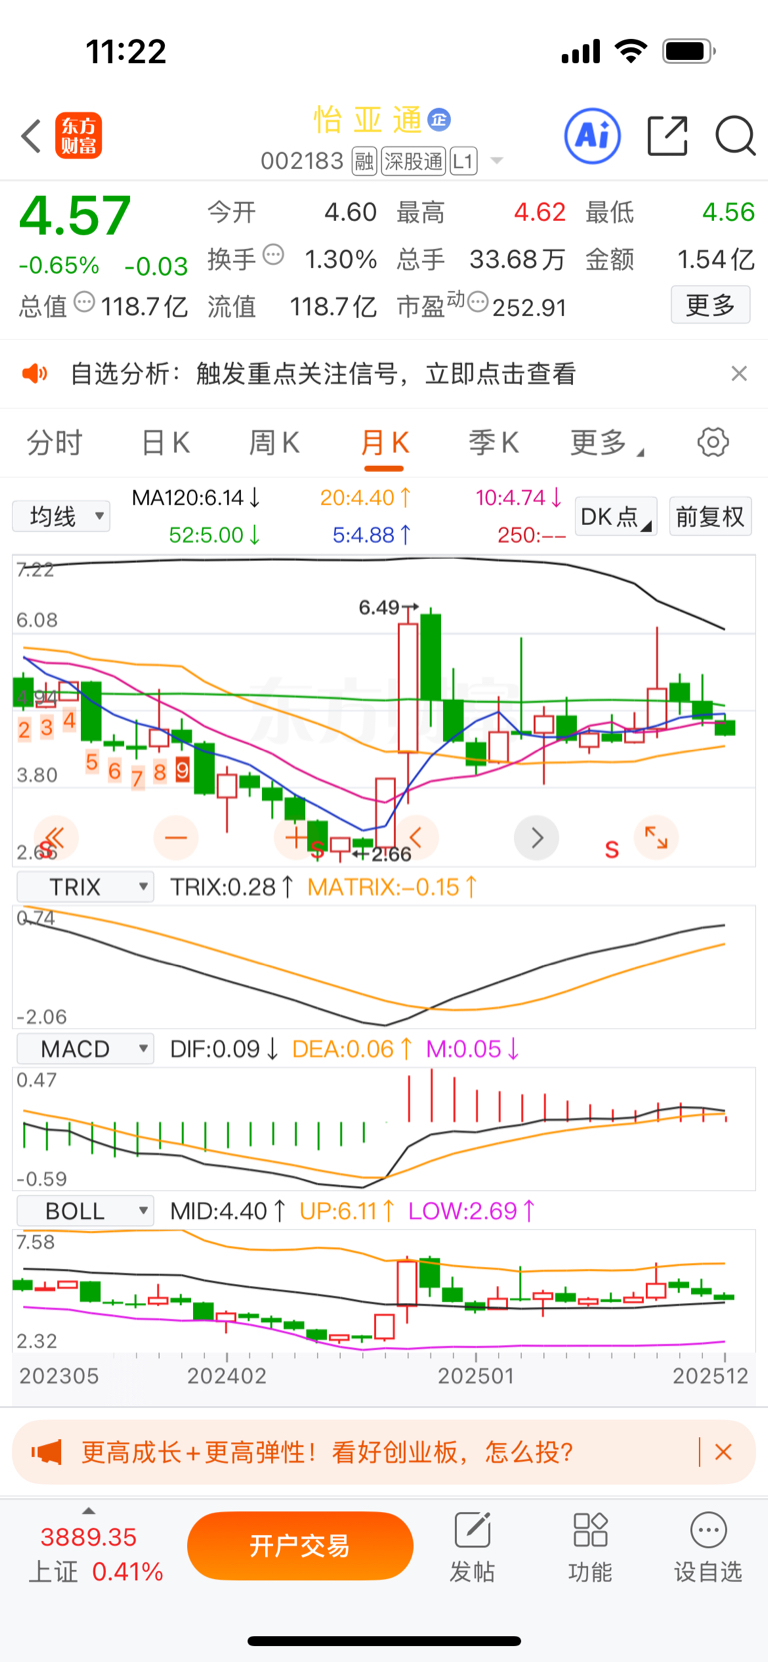Tap info icon next to 总值
768x1663 pixels.
click(85, 301)
